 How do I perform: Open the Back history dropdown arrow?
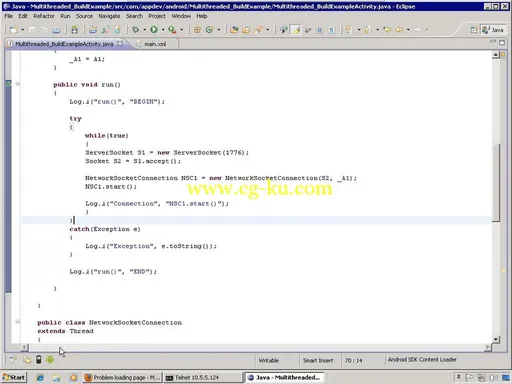408,30
